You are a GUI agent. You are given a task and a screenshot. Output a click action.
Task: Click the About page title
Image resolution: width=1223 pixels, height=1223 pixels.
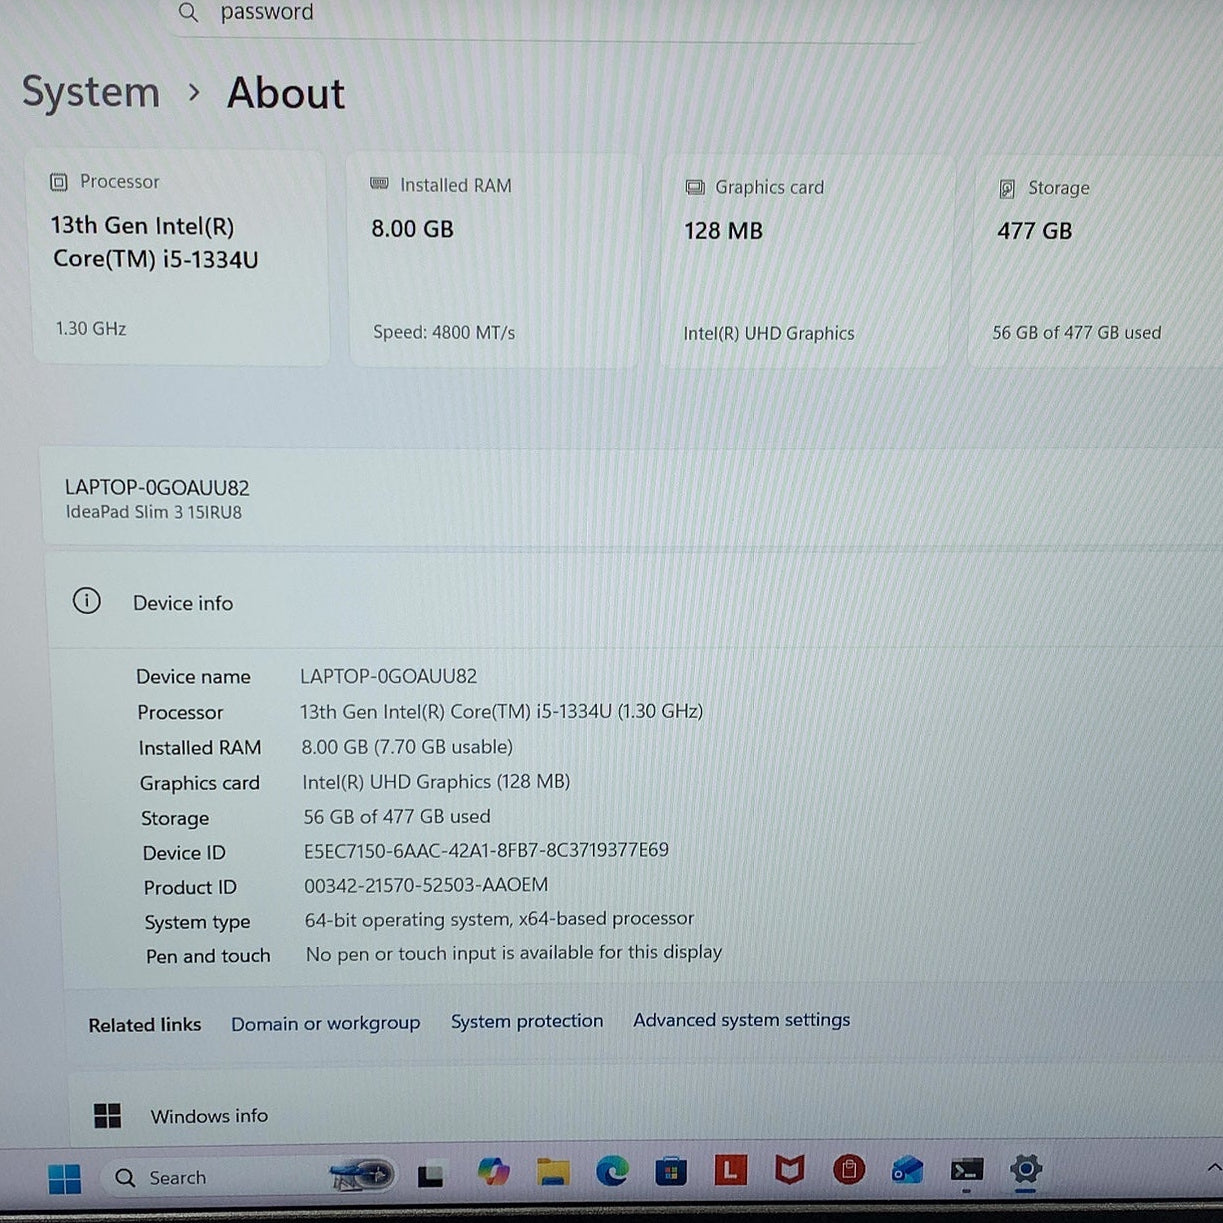tap(286, 93)
